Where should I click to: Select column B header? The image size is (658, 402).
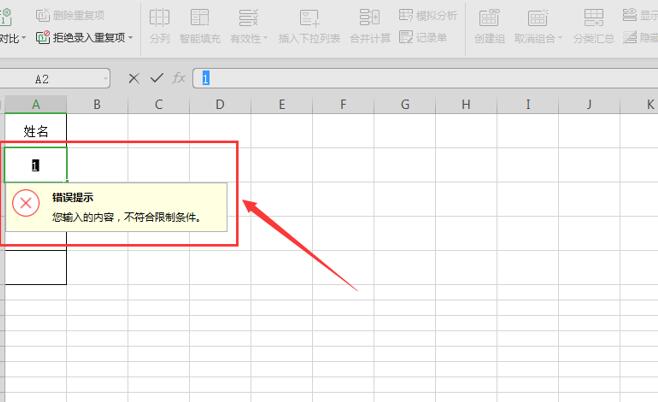click(97, 104)
